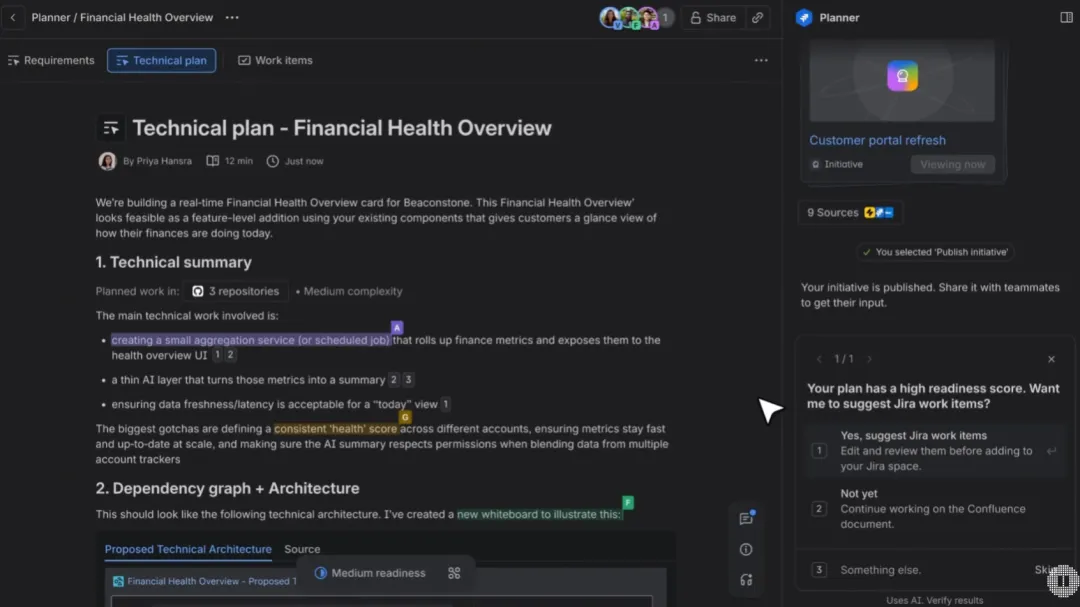The image size is (1080, 607).
Task: Close the Jira suggestion card
Action: tap(1051, 359)
